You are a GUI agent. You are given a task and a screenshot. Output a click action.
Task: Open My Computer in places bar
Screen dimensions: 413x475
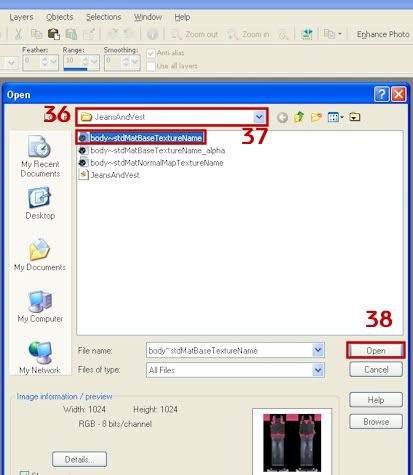click(x=40, y=307)
